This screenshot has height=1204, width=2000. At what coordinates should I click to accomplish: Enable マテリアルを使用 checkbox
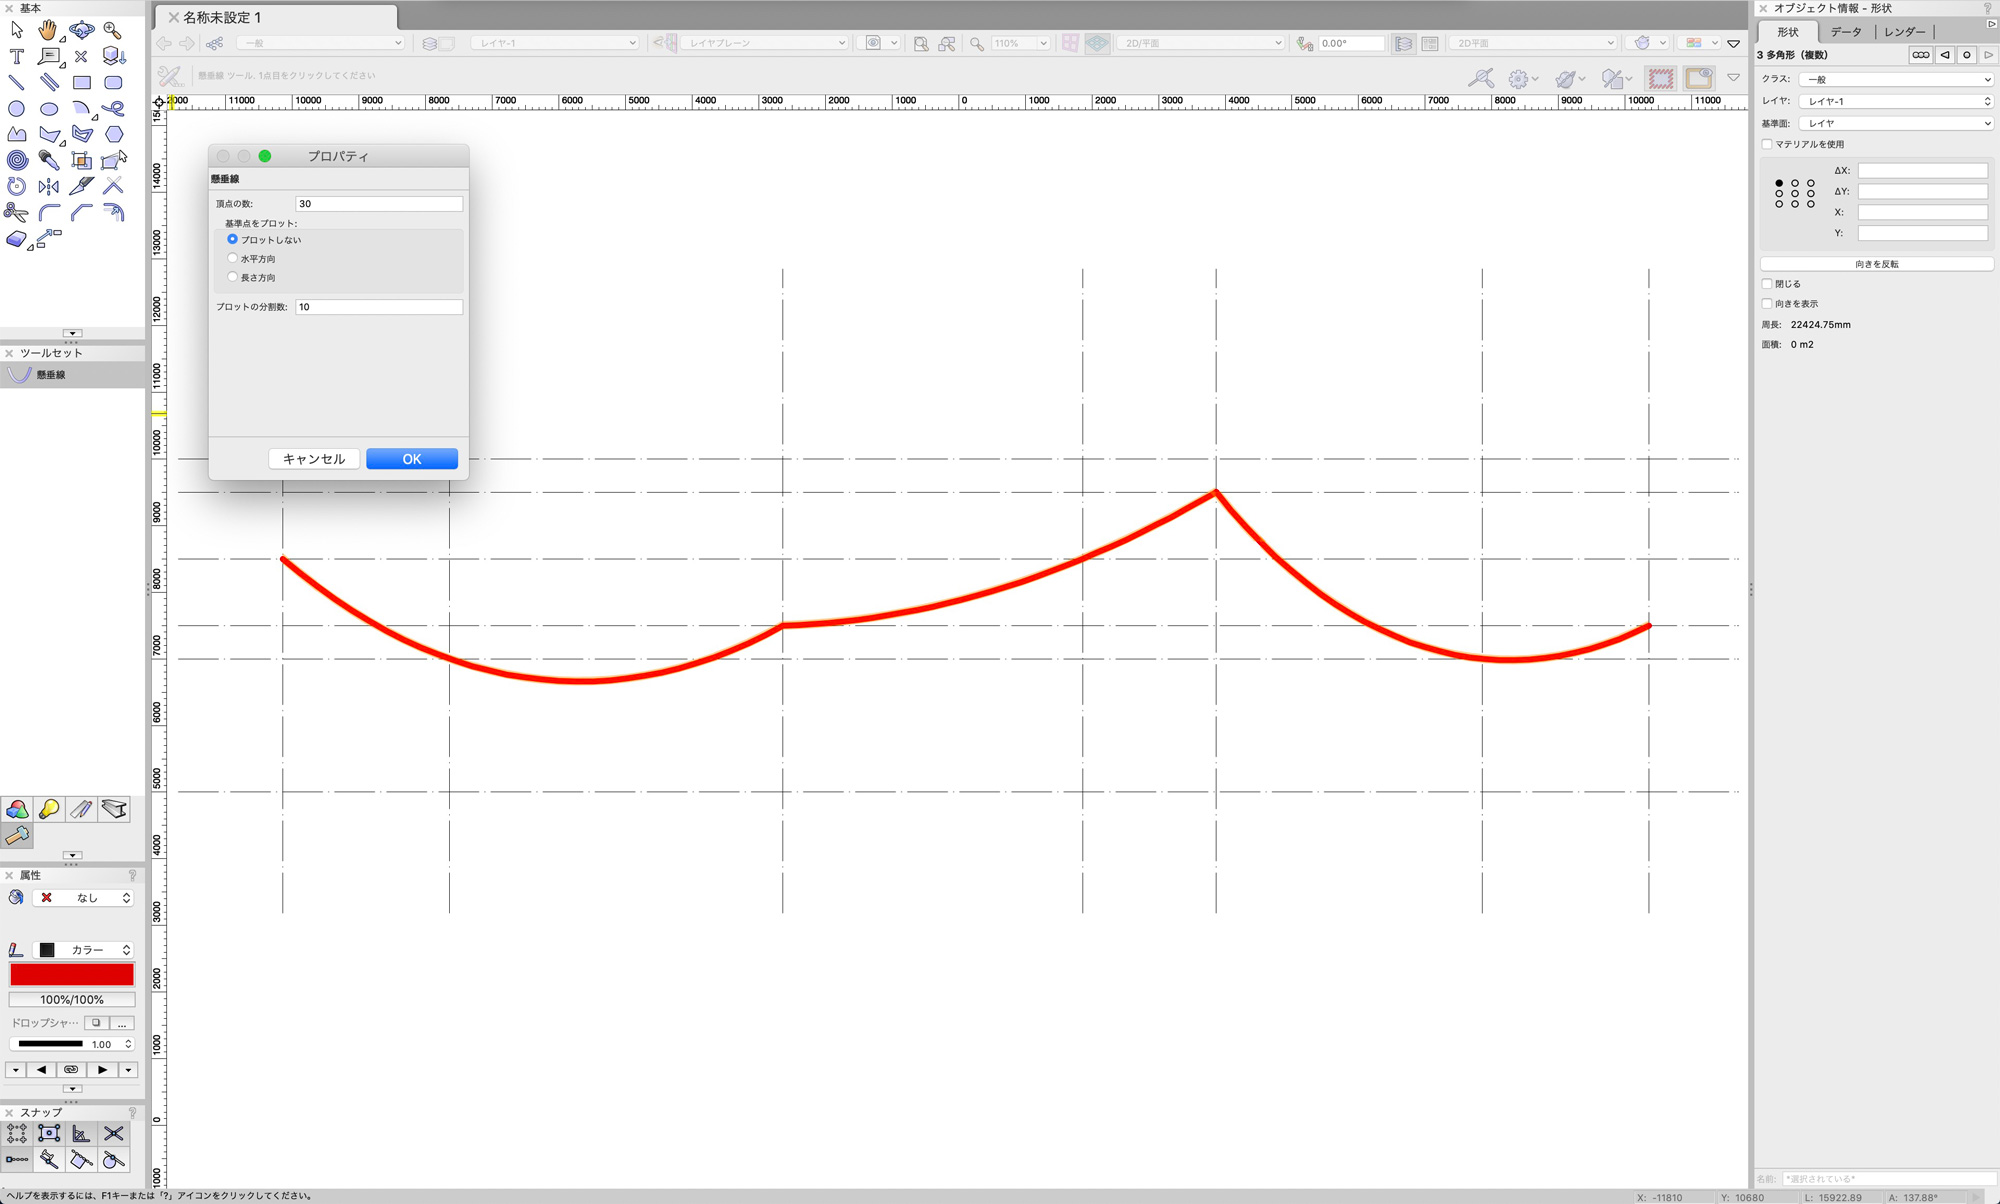[1767, 144]
